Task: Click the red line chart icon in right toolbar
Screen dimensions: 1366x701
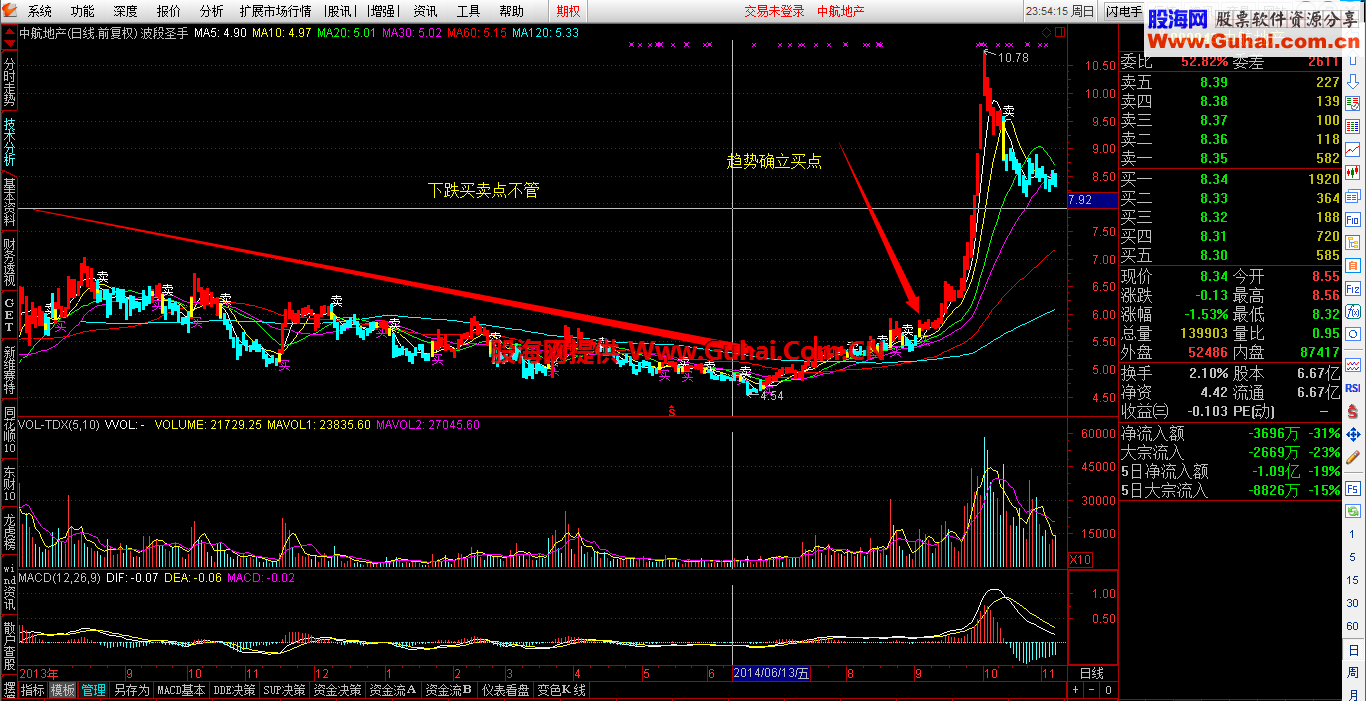Action: tap(1353, 149)
